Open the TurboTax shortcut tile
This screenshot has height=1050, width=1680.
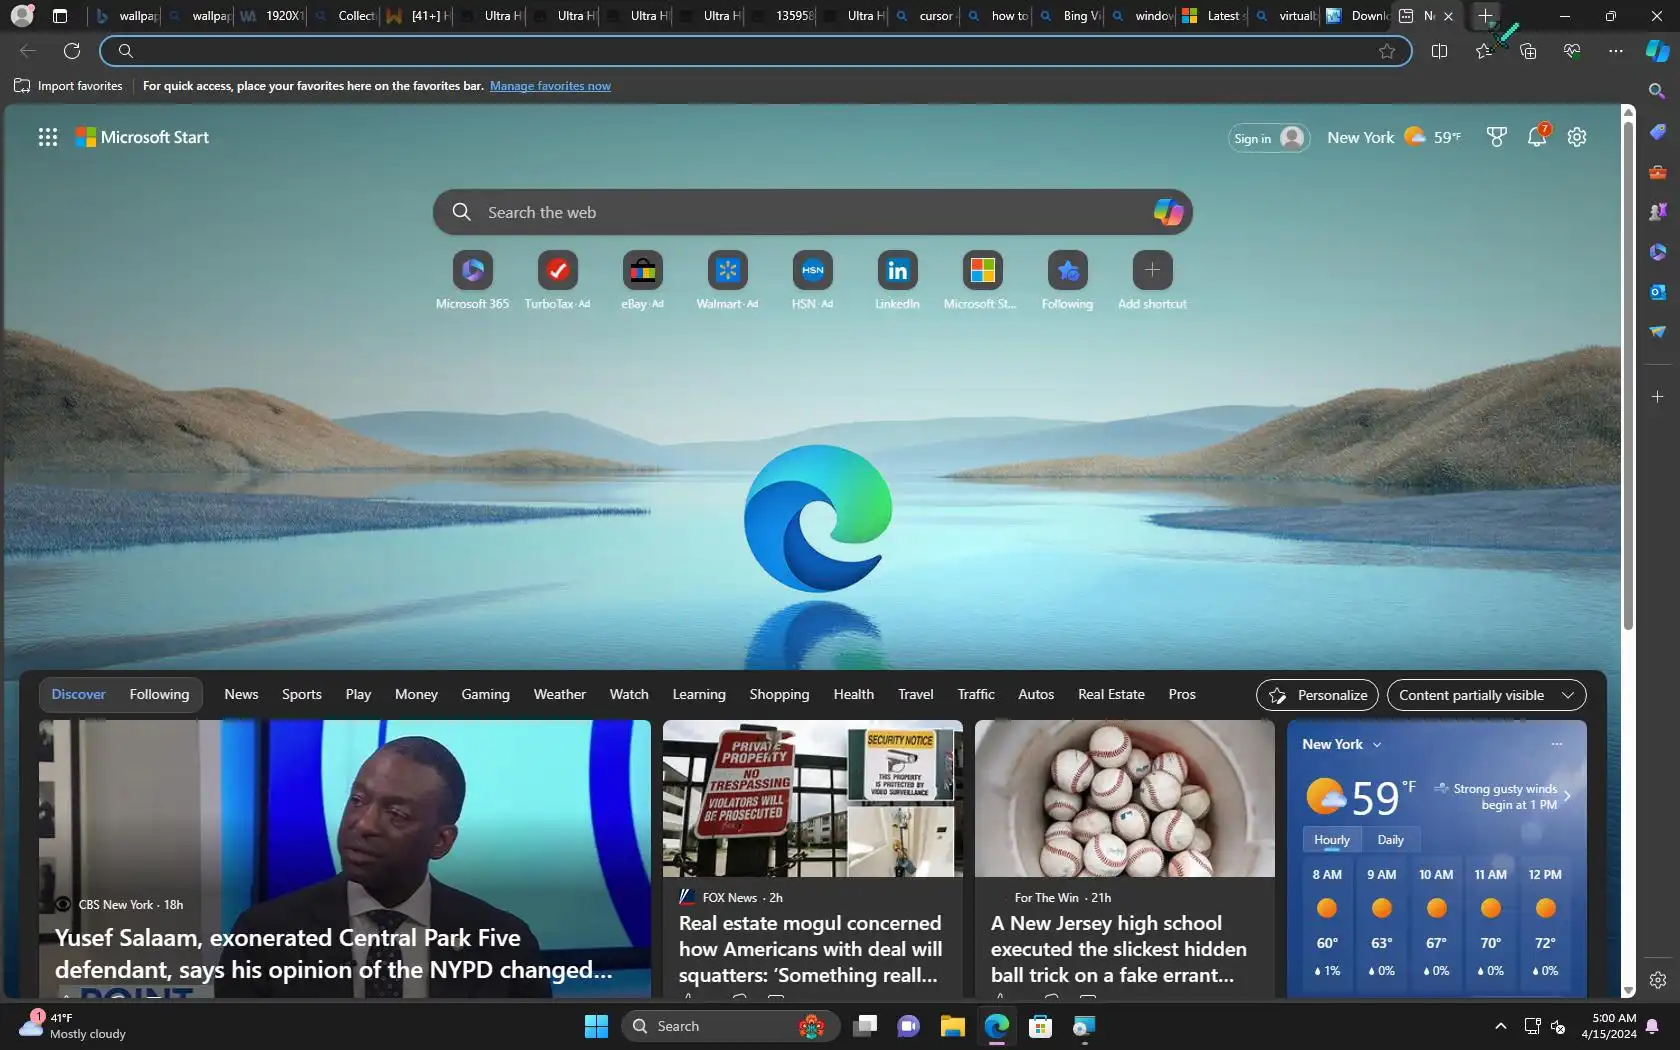point(557,280)
